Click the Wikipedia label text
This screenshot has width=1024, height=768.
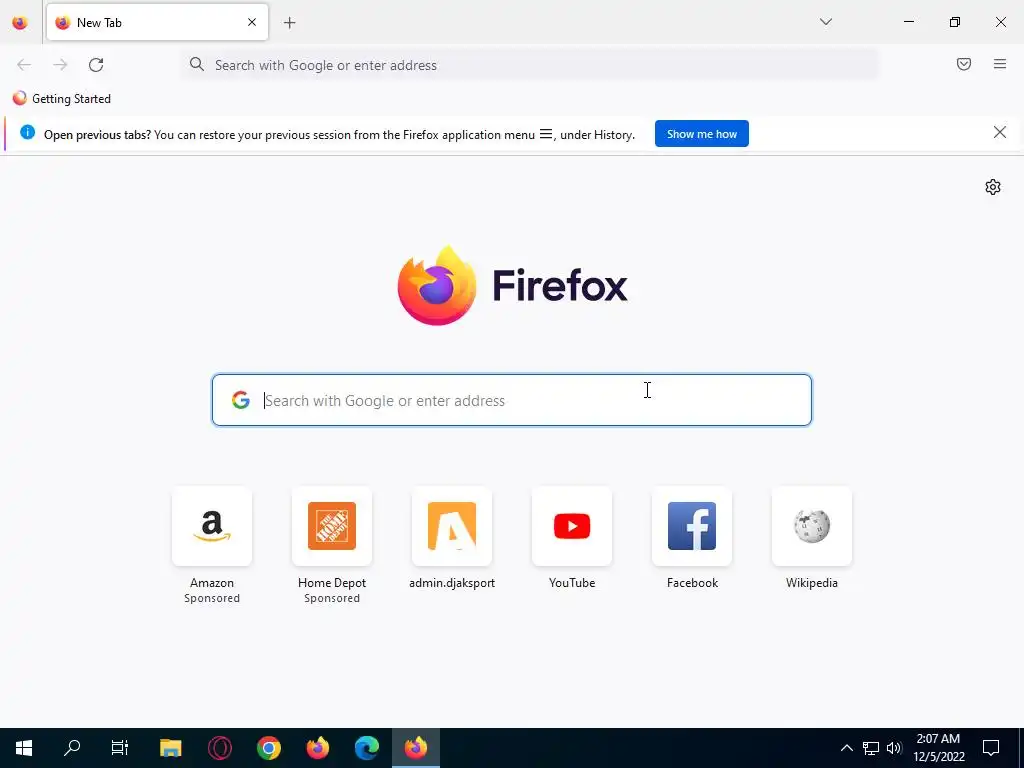point(812,583)
